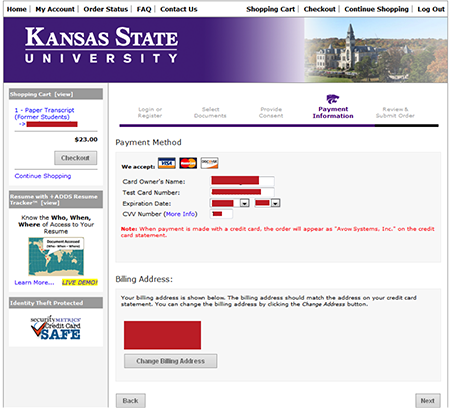This screenshot has height=408, width=450.
Task: Click the Discover card icon
Action: point(209,163)
